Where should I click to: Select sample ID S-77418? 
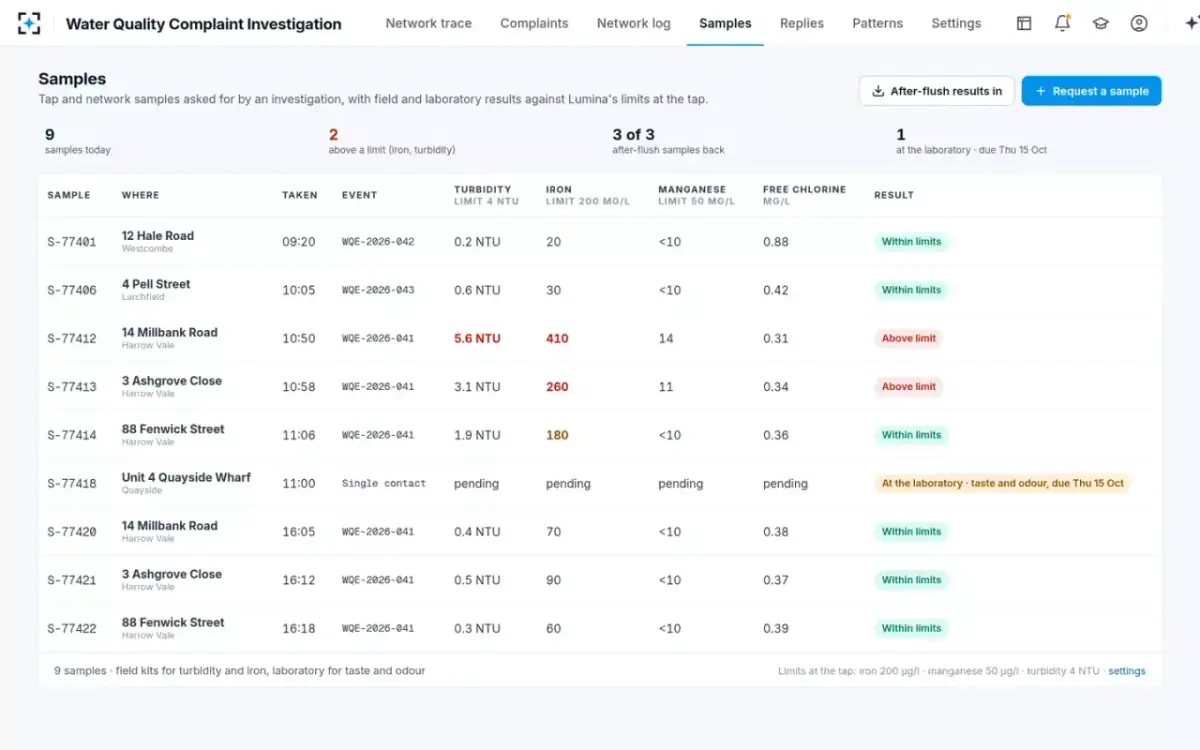coord(72,483)
